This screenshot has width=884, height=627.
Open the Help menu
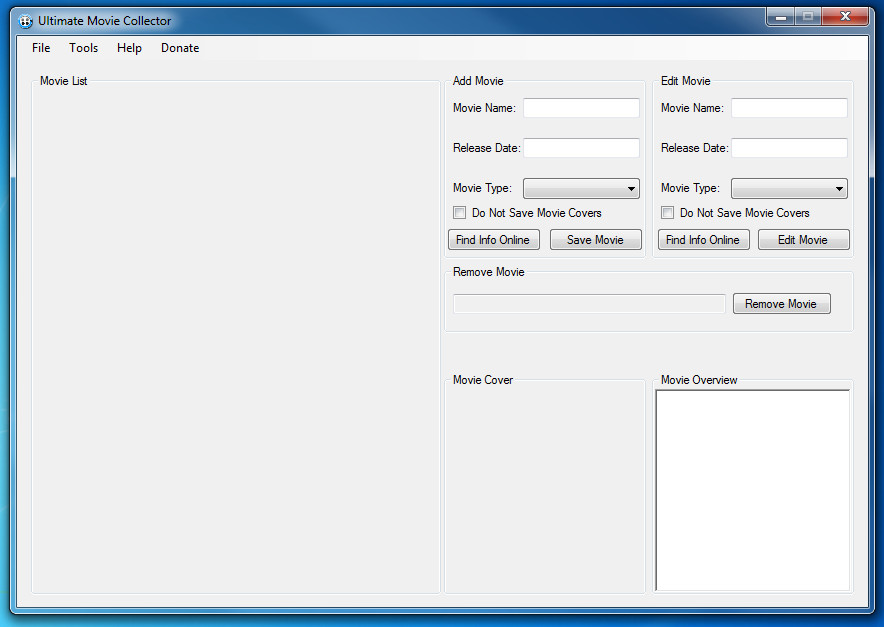[x=129, y=48]
